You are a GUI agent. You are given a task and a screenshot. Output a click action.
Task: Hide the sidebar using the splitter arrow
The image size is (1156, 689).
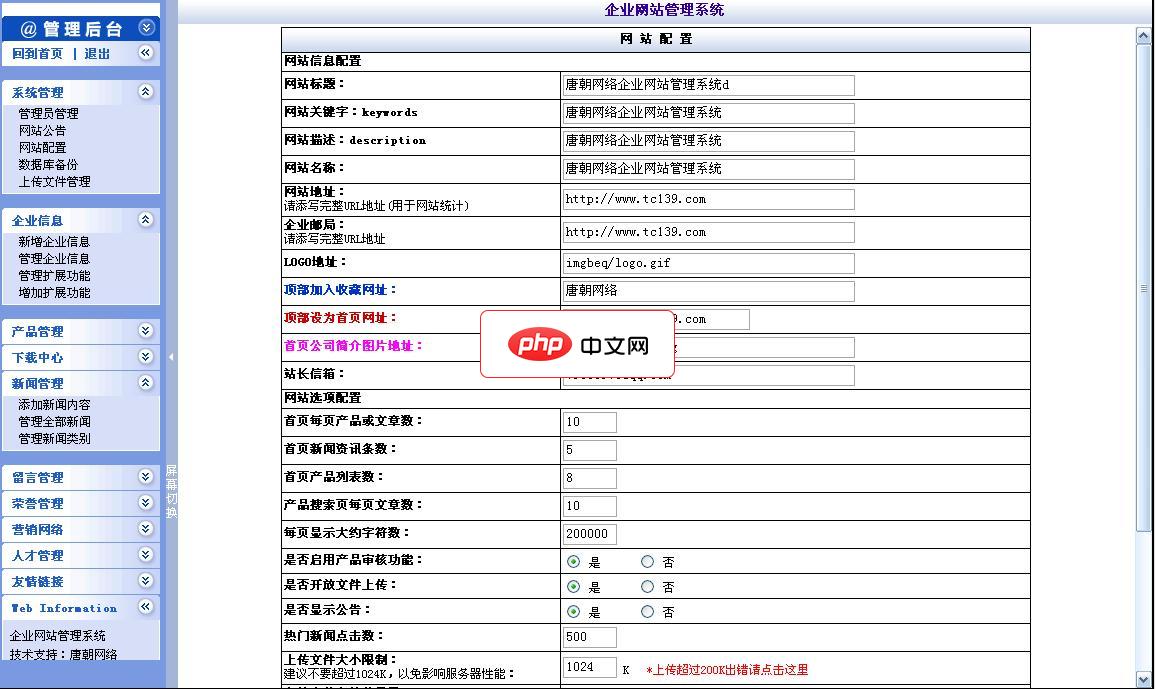(x=171, y=357)
